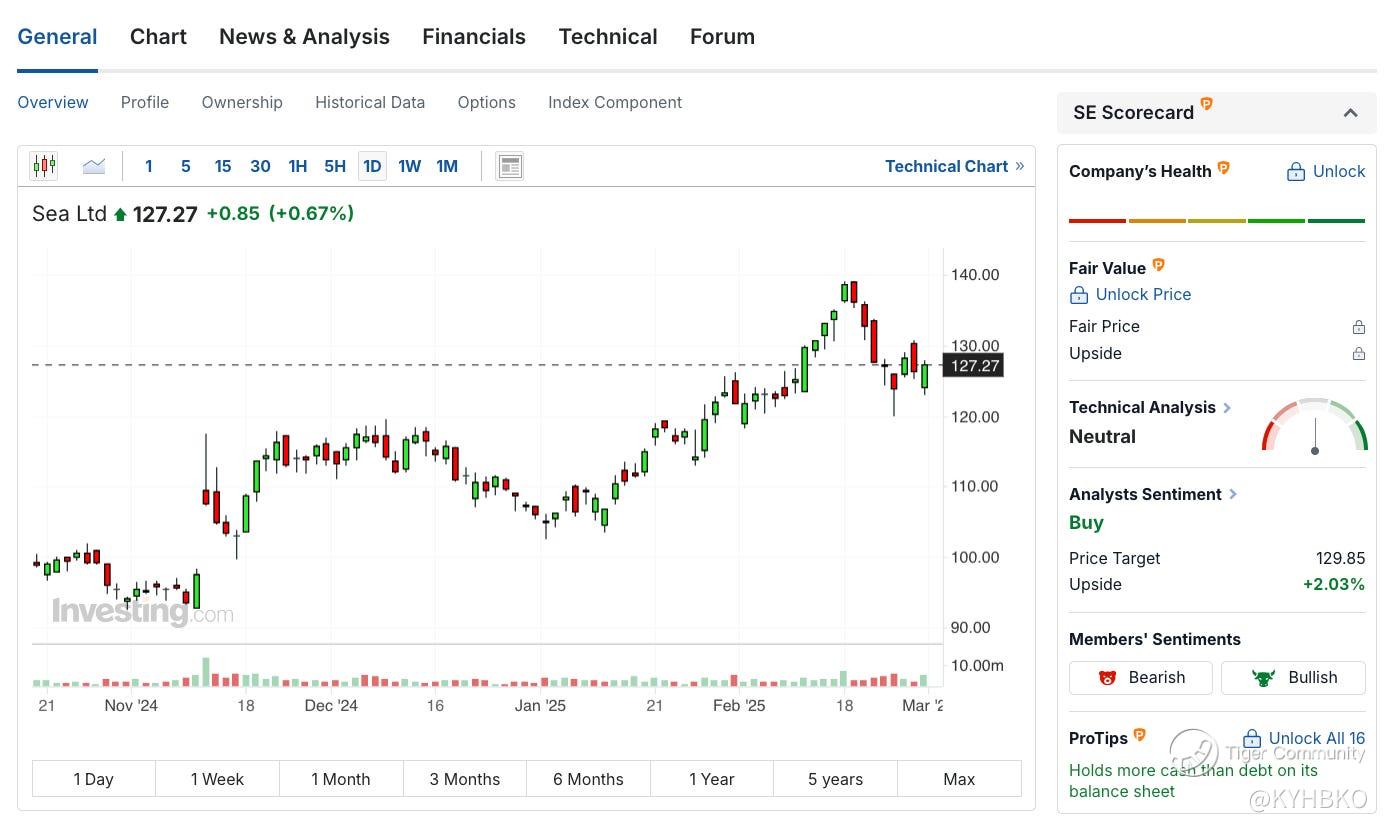Vote Bullish sentiment
The width and height of the screenshot is (1394, 830).
click(x=1293, y=677)
